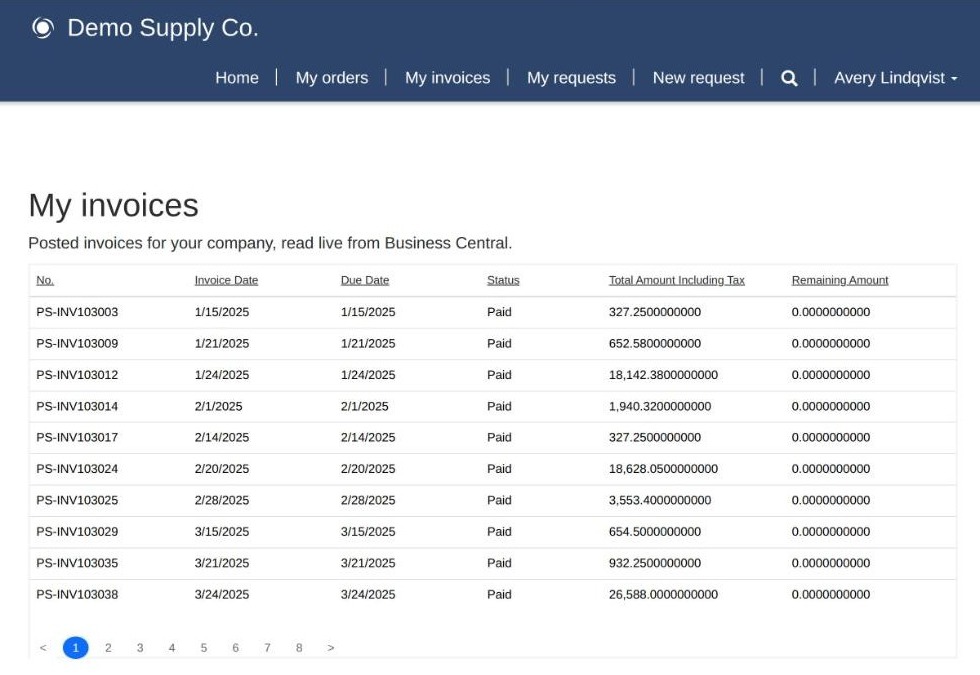Click total amount 3,553.4000000000
Image resolution: width=980 pixels, height=675 pixels.
click(x=660, y=500)
